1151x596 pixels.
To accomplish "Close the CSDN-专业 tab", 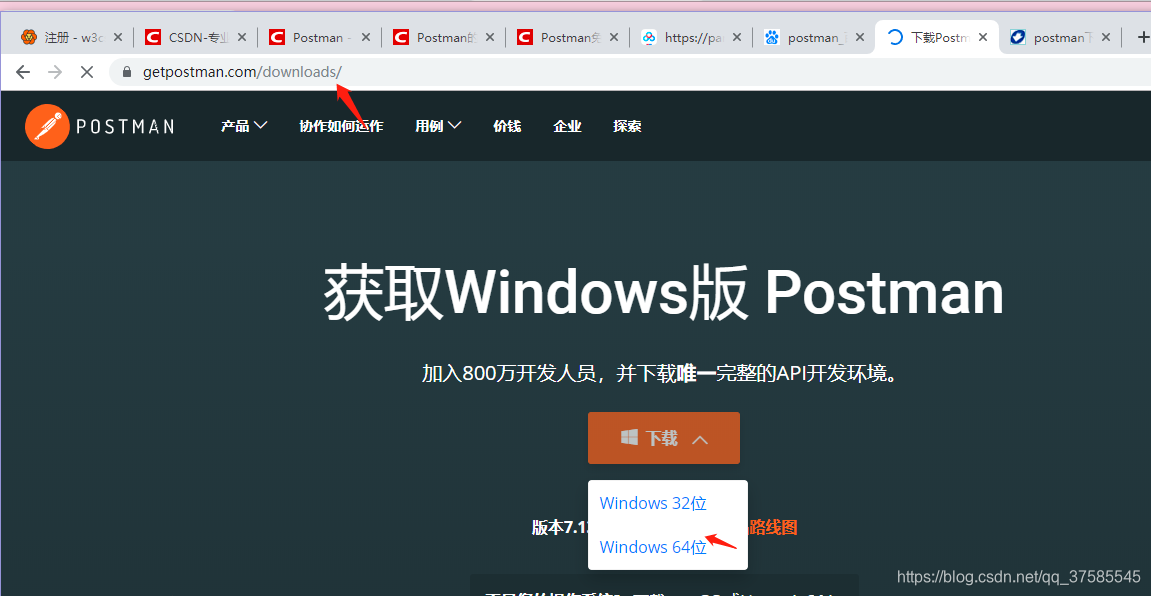I will click(x=242, y=37).
